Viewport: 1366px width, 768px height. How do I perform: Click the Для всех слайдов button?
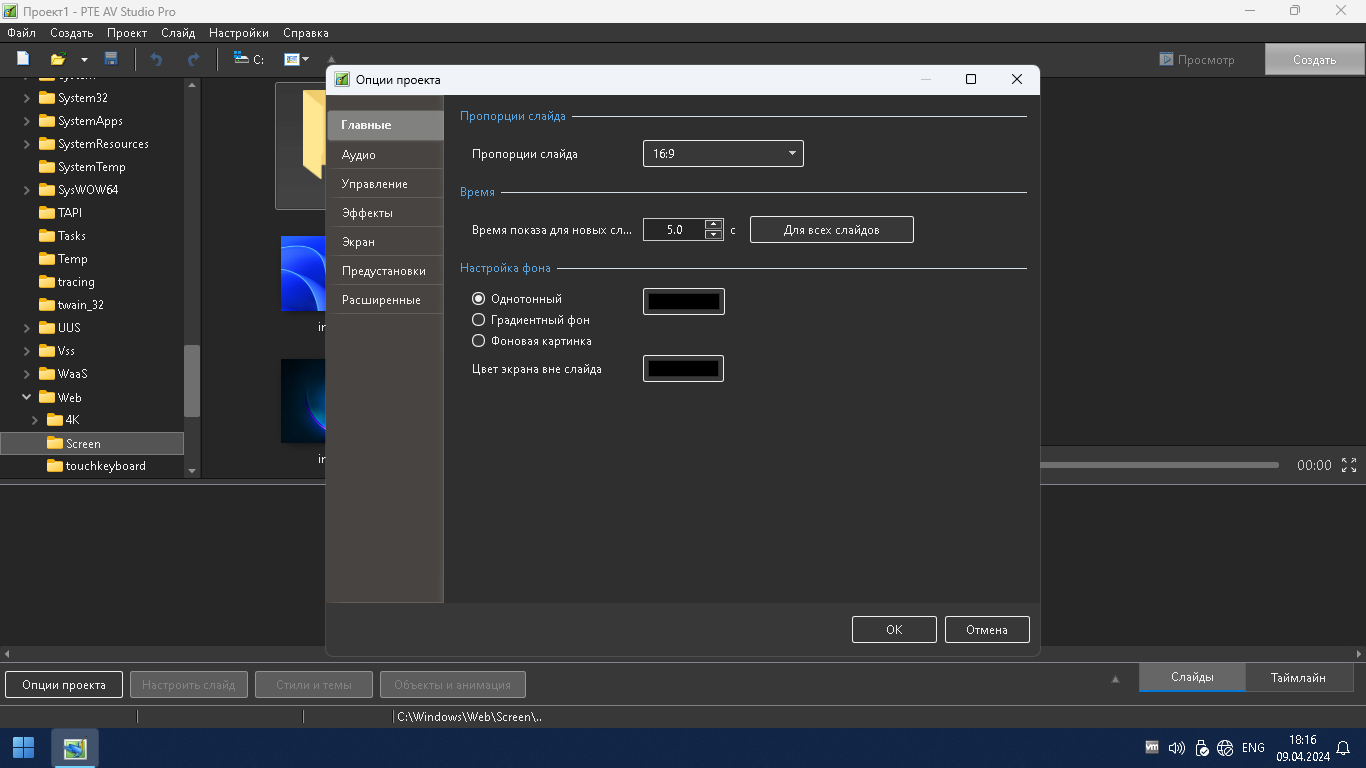831,230
